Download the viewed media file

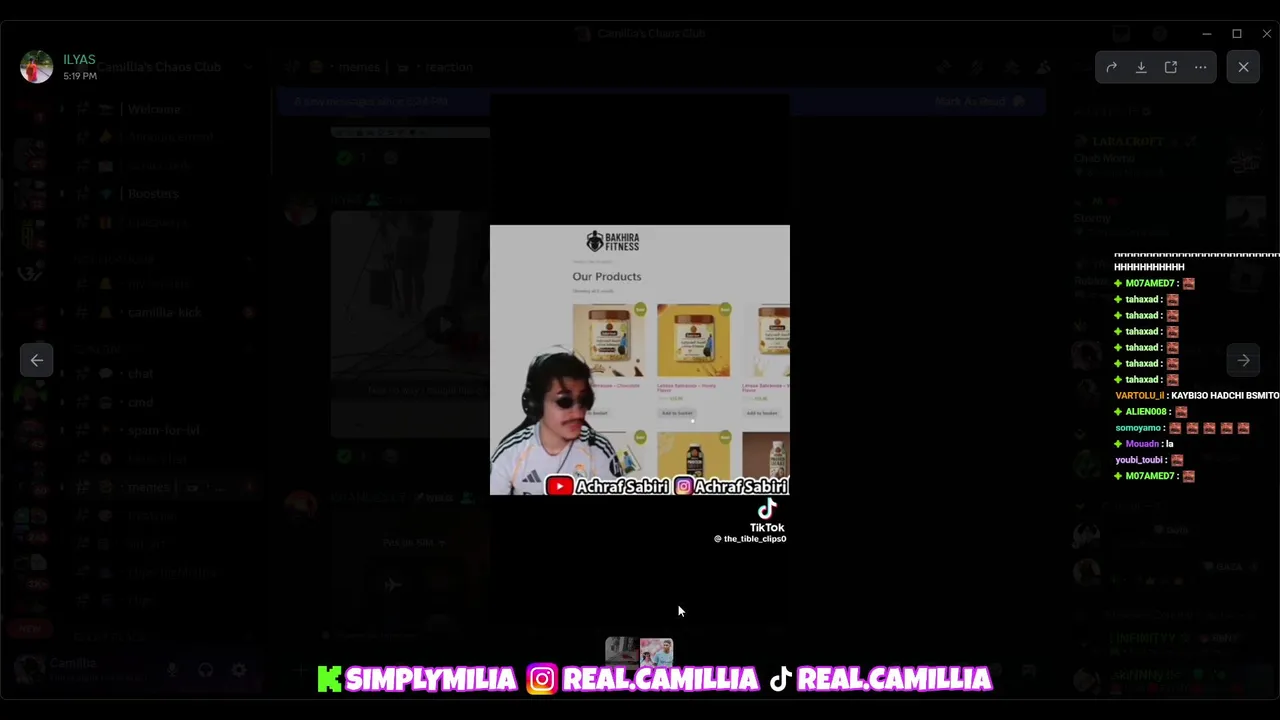pos(1141,67)
